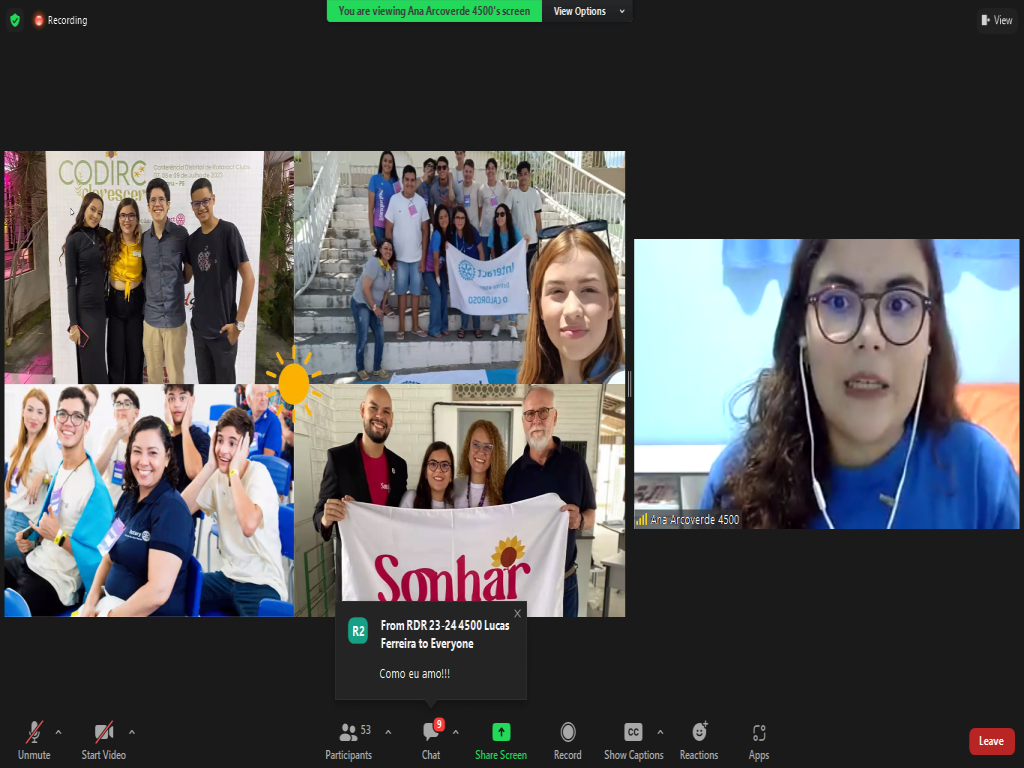
Task: Expand the chevron next to Participants
Action: pos(388,732)
